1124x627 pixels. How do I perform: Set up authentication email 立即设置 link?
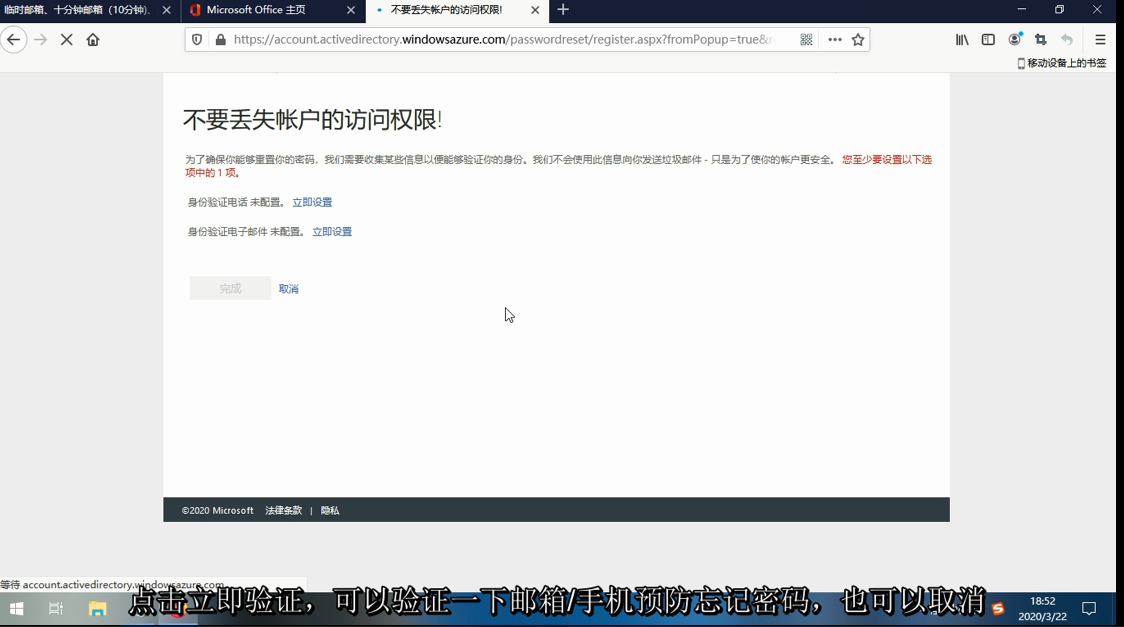[x=332, y=231]
